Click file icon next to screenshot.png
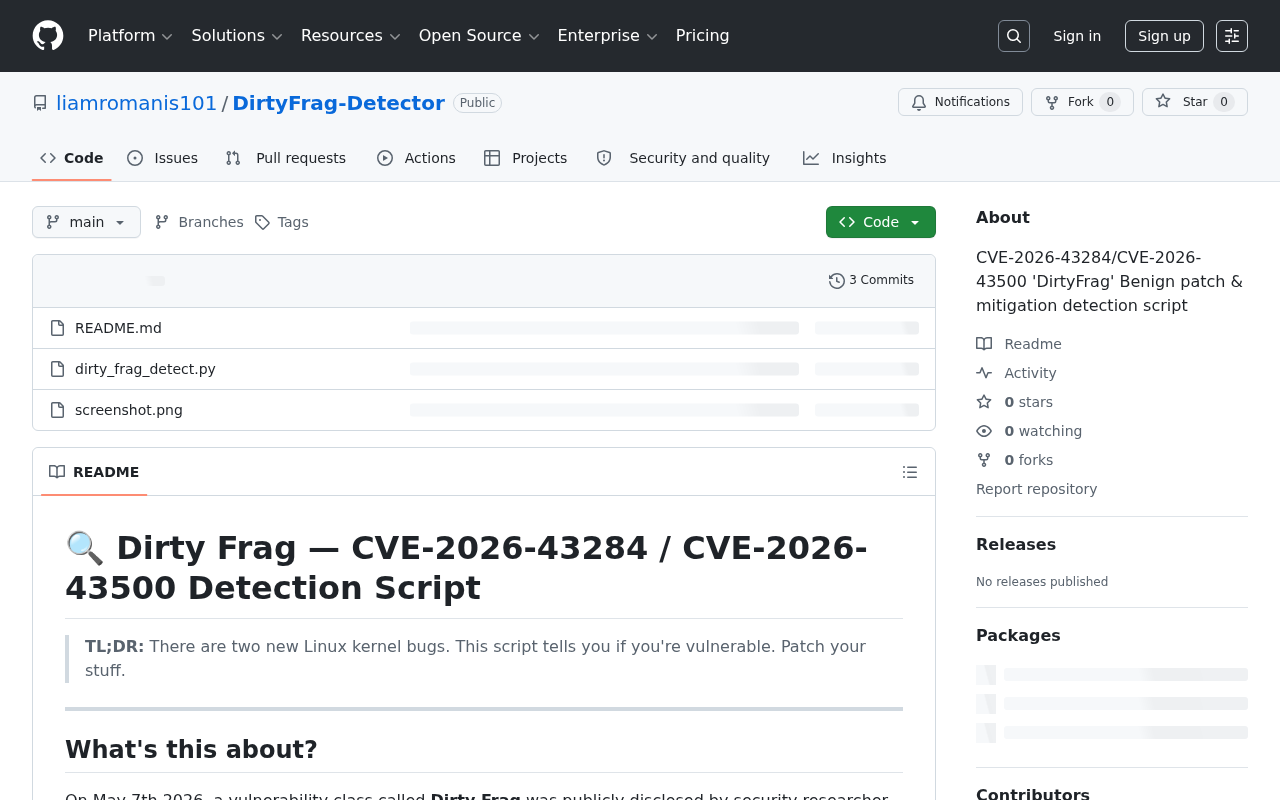The image size is (1280, 800). pyautogui.click(x=58, y=410)
